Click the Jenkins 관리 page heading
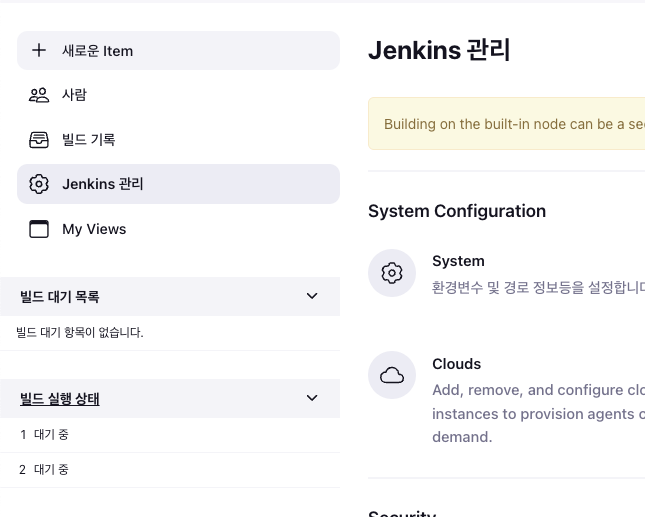 (439, 50)
